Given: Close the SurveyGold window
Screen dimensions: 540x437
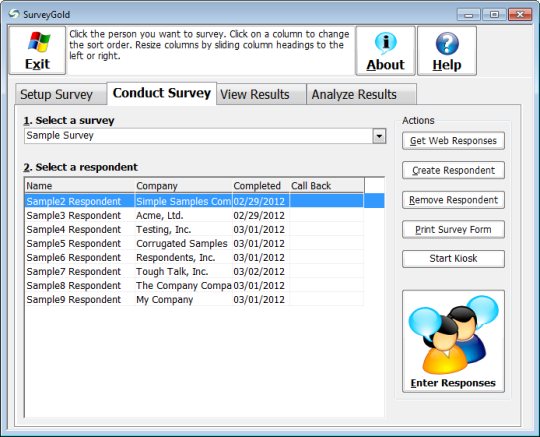Looking at the screenshot, I should (520, 14).
